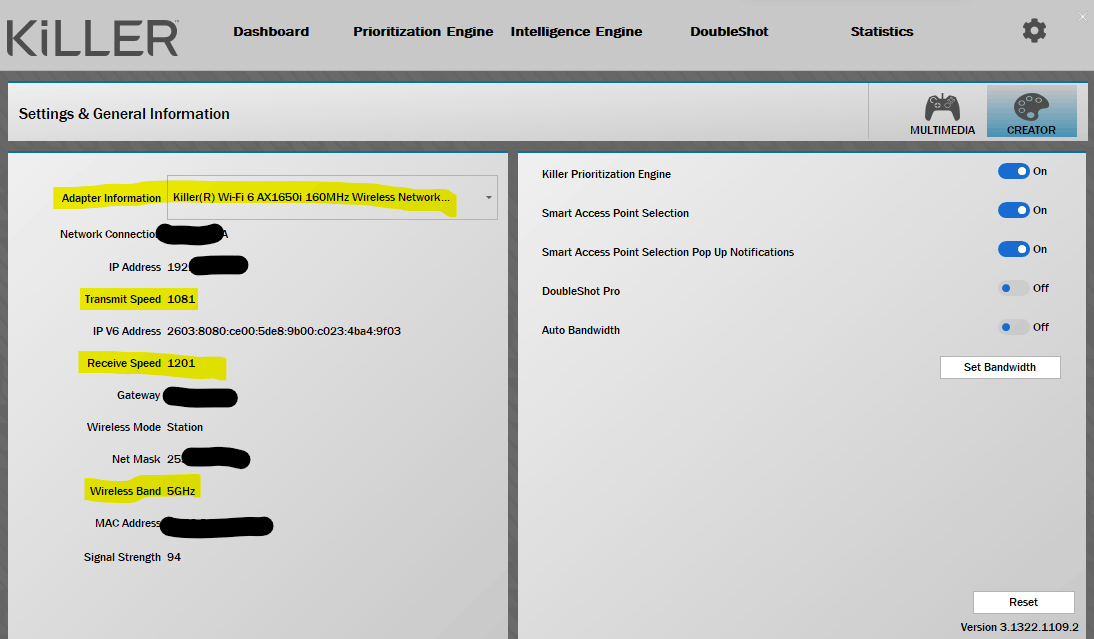This screenshot has height=639, width=1094.
Task: Go to Intelligence Engine tab
Action: (x=576, y=31)
